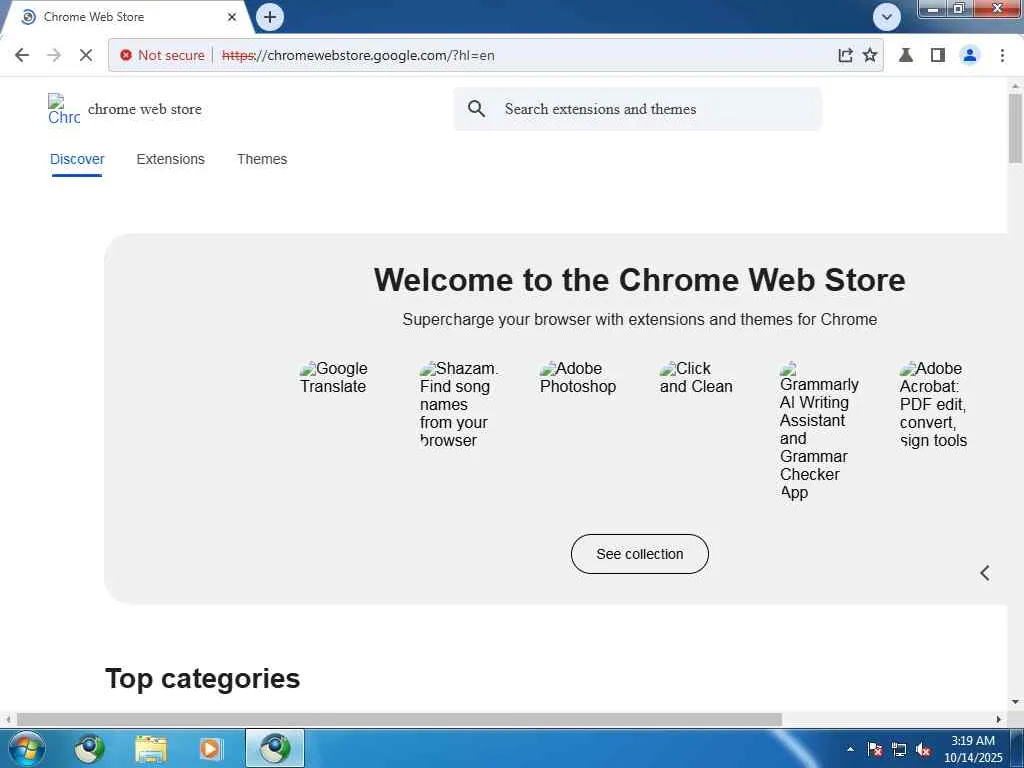Toggle the side panel icon
This screenshot has height=768, width=1024.
938,55
